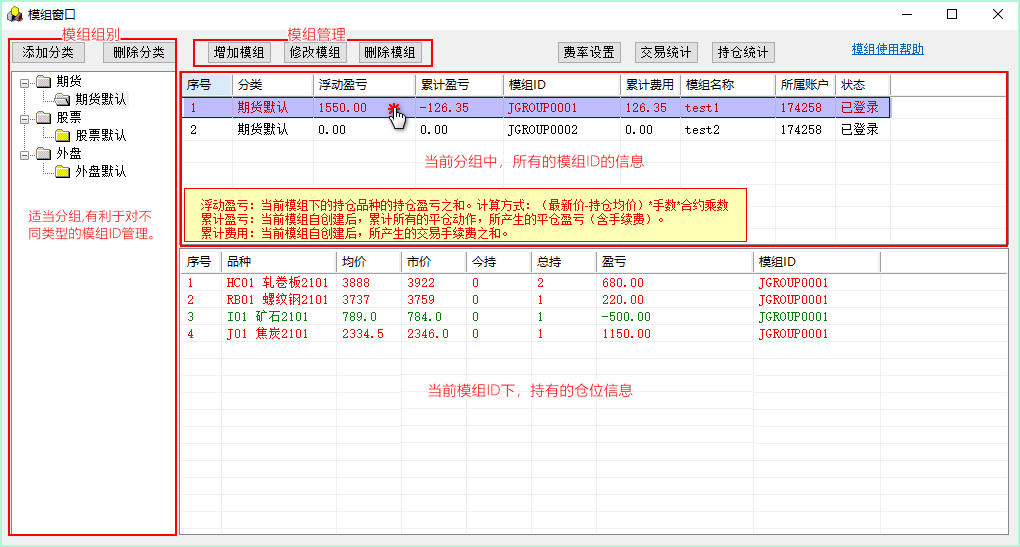This screenshot has height=547, width=1020.
Task: Click the 外盘 folder icon
Action: [44, 153]
